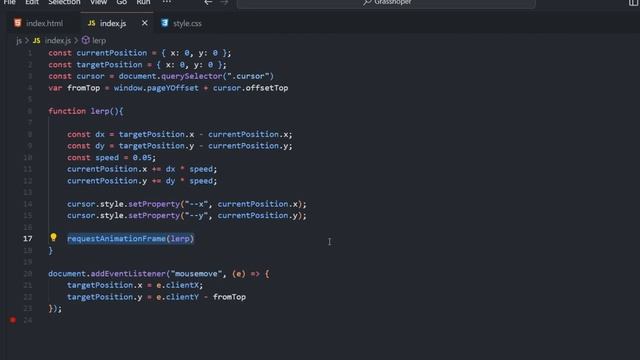Open the lightbulb code action on line 17
This screenshot has height=360, width=640.
point(53,237)
